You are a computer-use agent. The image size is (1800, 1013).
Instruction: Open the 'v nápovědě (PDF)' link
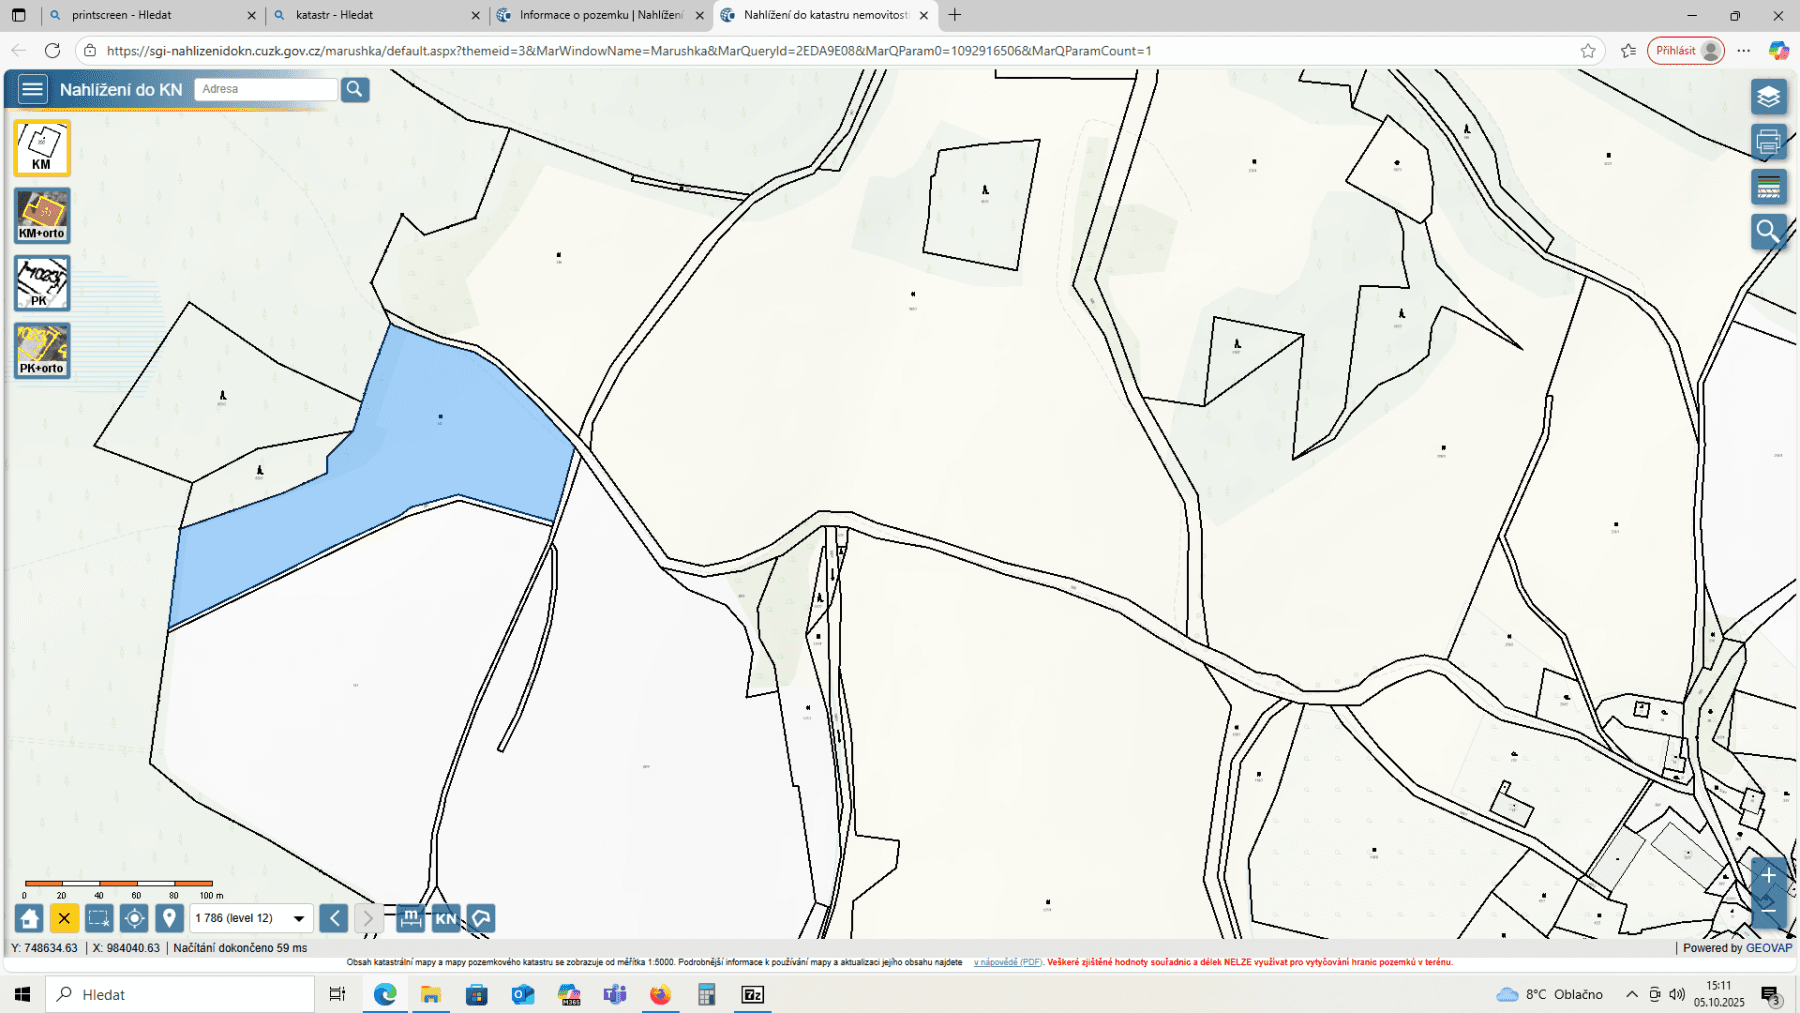(x=1007, y=962)
